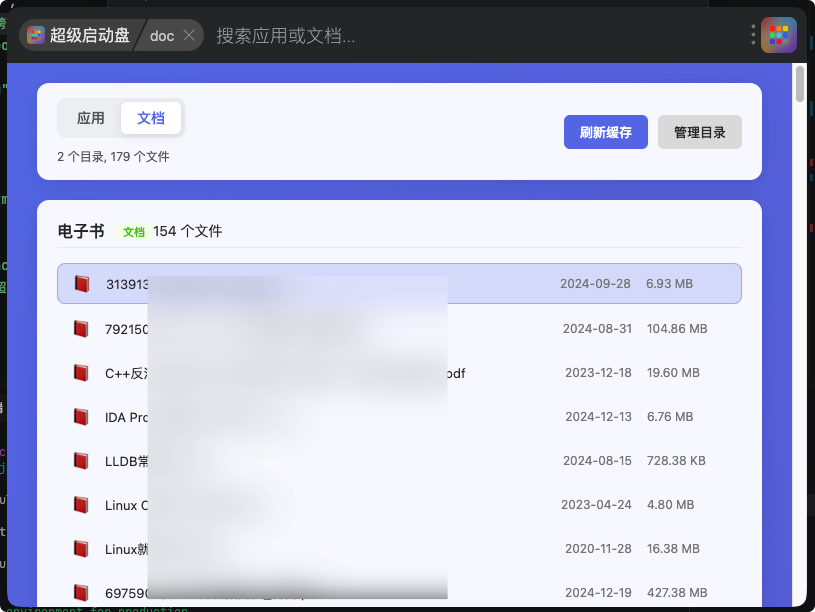Click the book icon beside IDA Pro file

[x=81, y=417]
